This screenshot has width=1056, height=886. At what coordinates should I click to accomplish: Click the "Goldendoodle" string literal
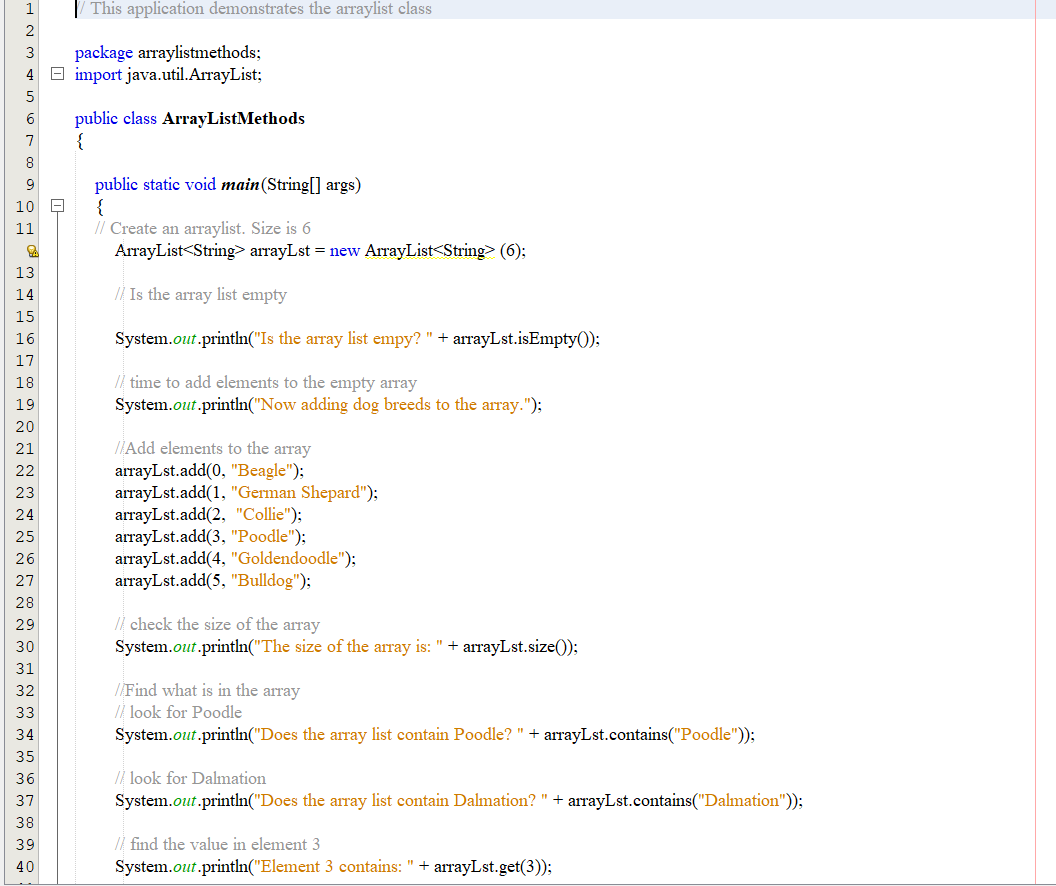coord(289,559)
